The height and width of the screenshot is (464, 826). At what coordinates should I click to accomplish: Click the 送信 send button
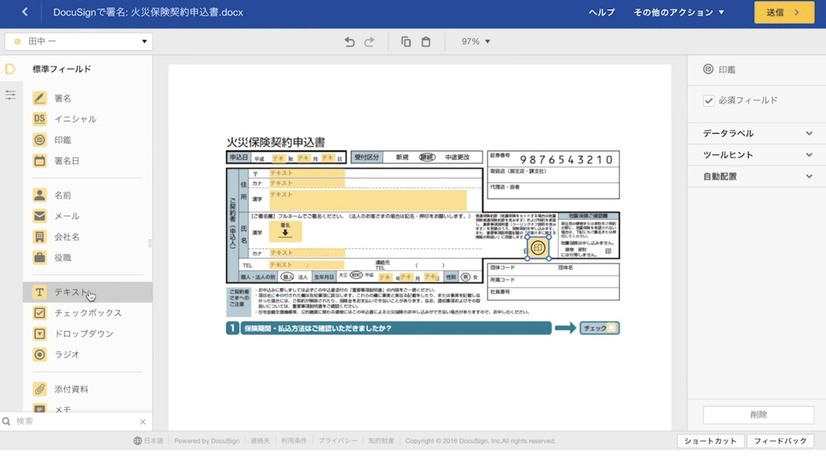(784, 12)
